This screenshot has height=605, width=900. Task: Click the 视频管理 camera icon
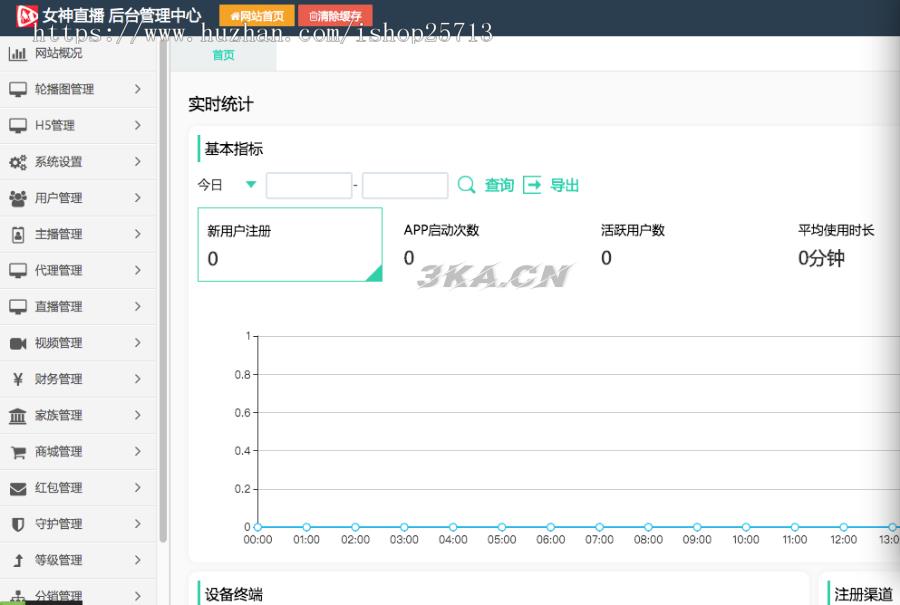[17, 343]
